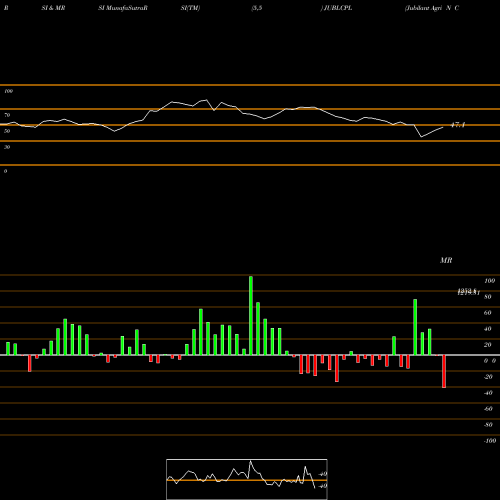Open the mini overview chart at the bottom

[x=247, y=479]
